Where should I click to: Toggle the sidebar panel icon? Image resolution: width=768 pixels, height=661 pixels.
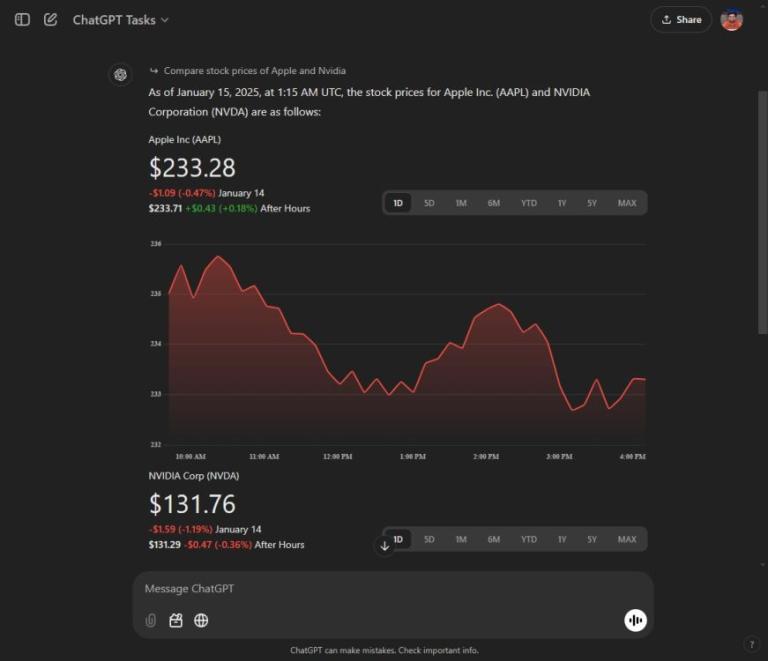pyautogui.click(x=22, y=20)
